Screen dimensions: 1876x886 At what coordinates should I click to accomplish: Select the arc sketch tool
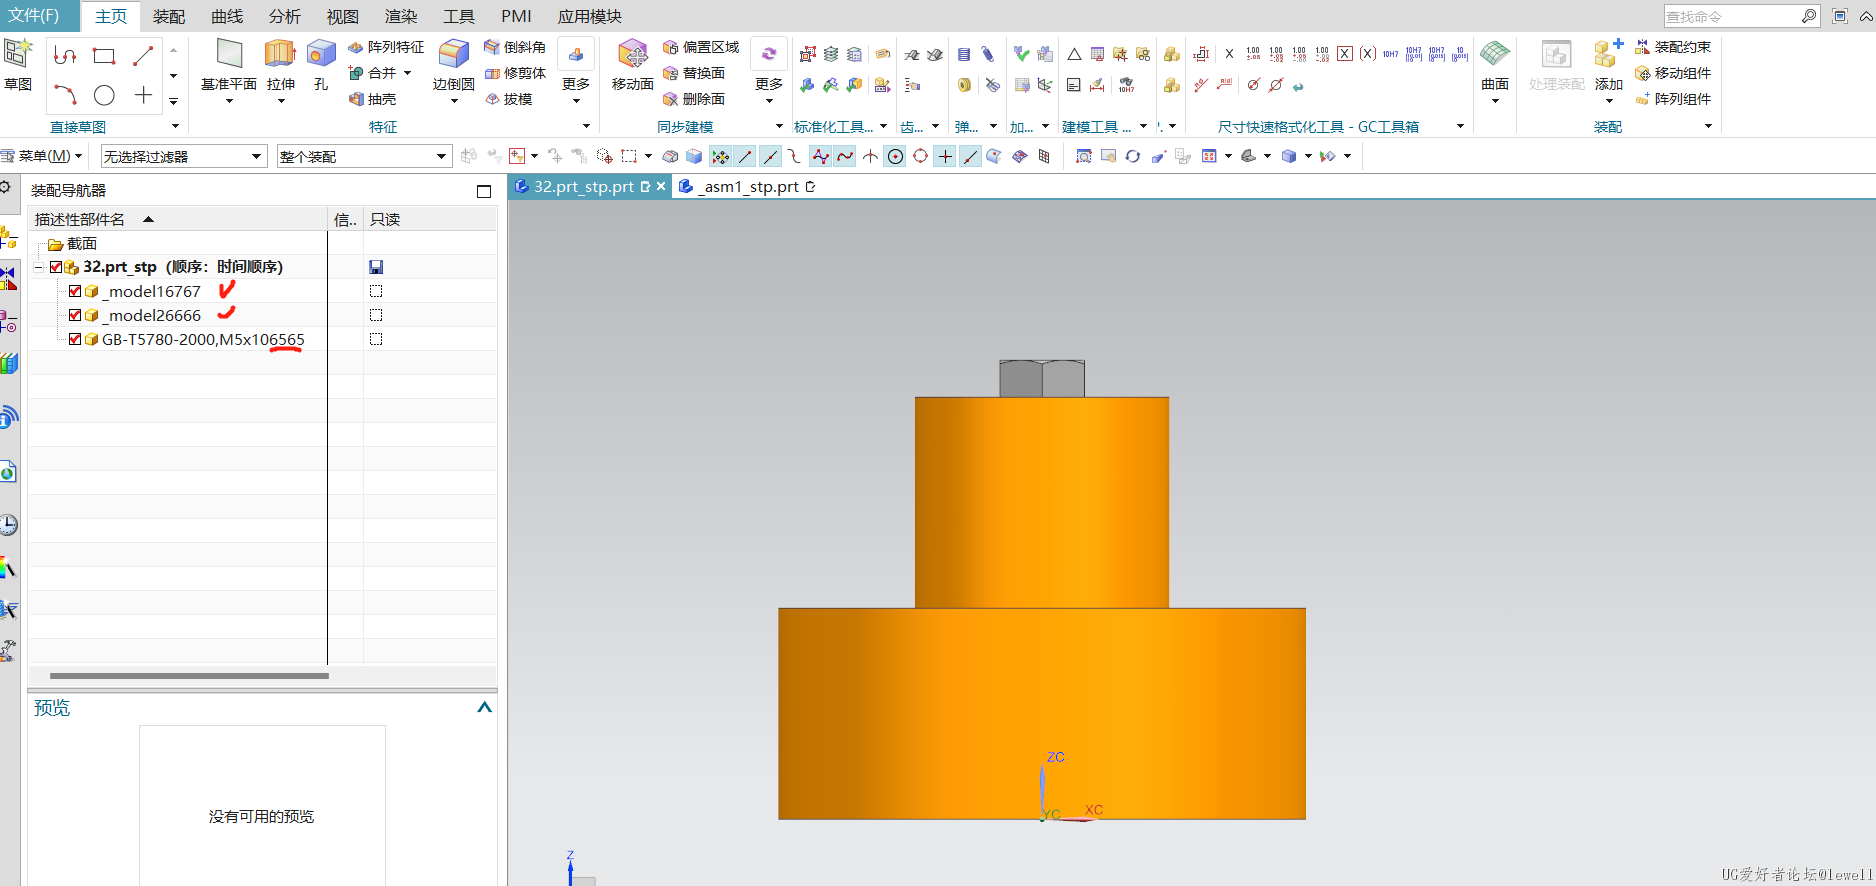tap(65, 95)
